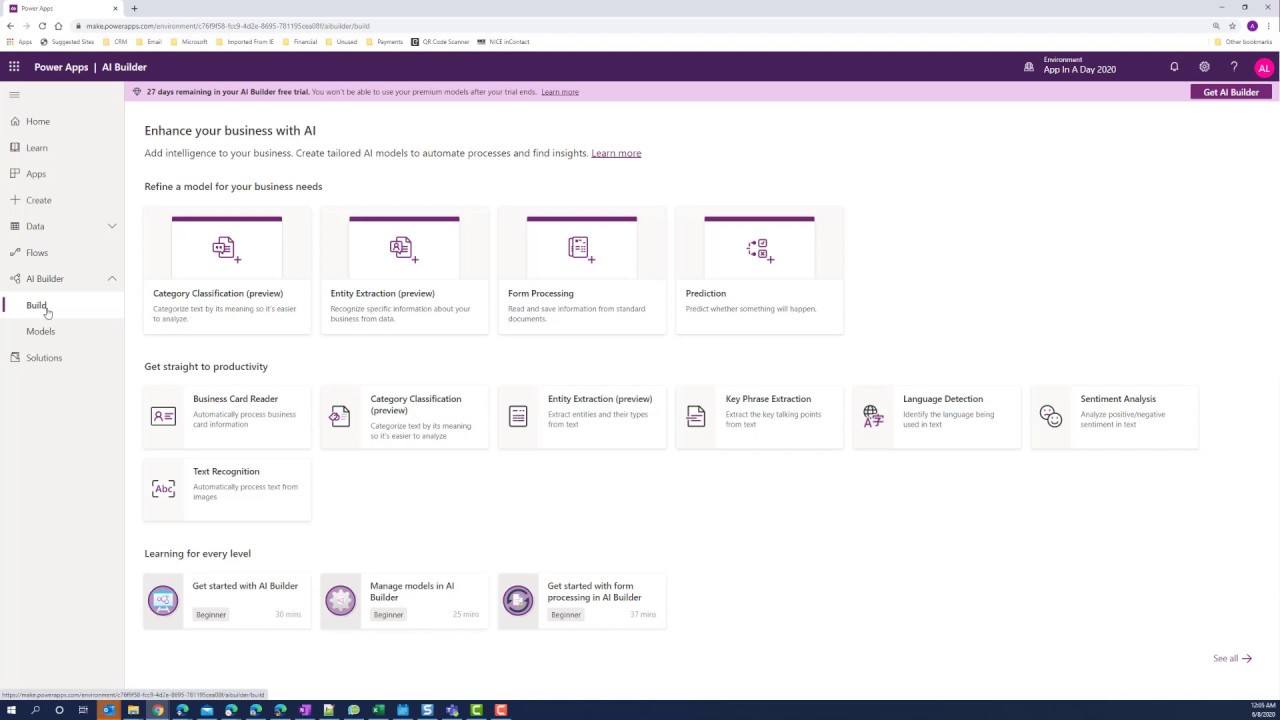Open Other bookmarks folder

tap(1241, 42)
